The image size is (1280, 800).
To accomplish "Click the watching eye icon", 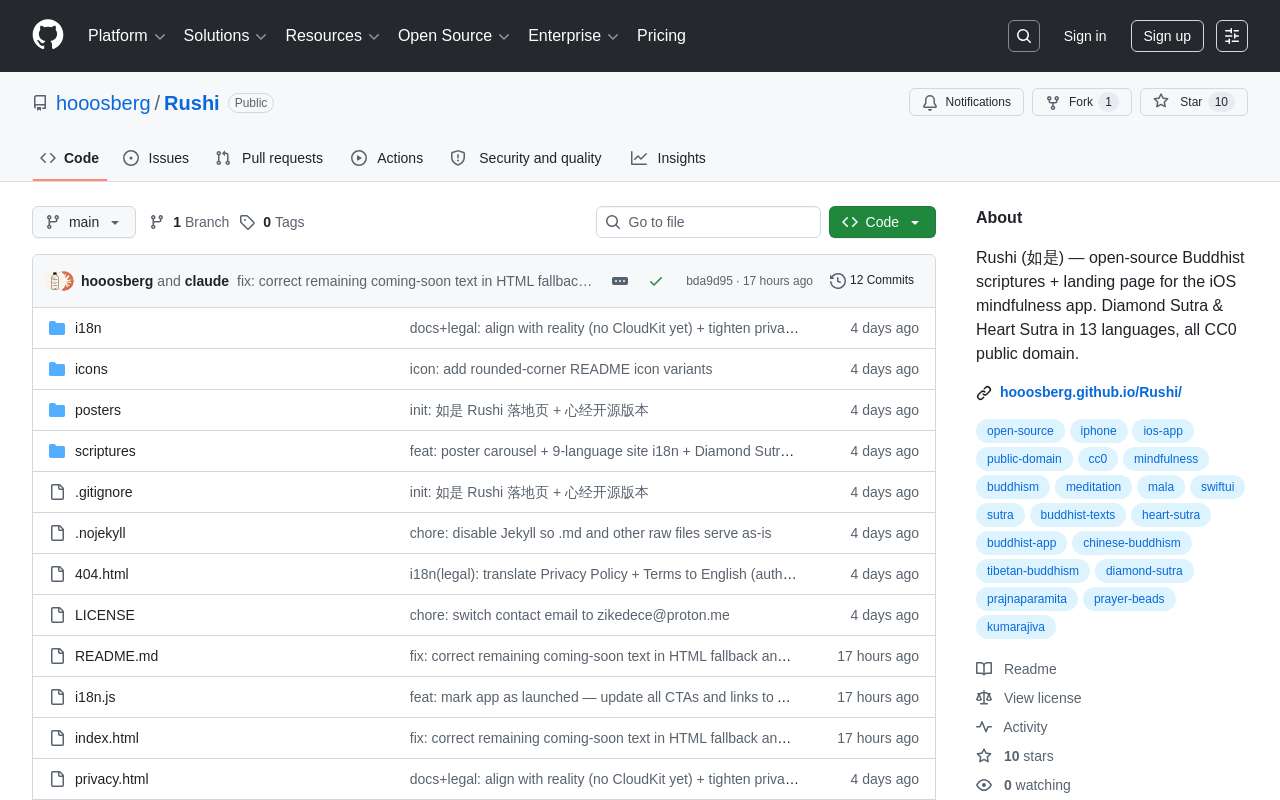I will [x=984, y=785].
